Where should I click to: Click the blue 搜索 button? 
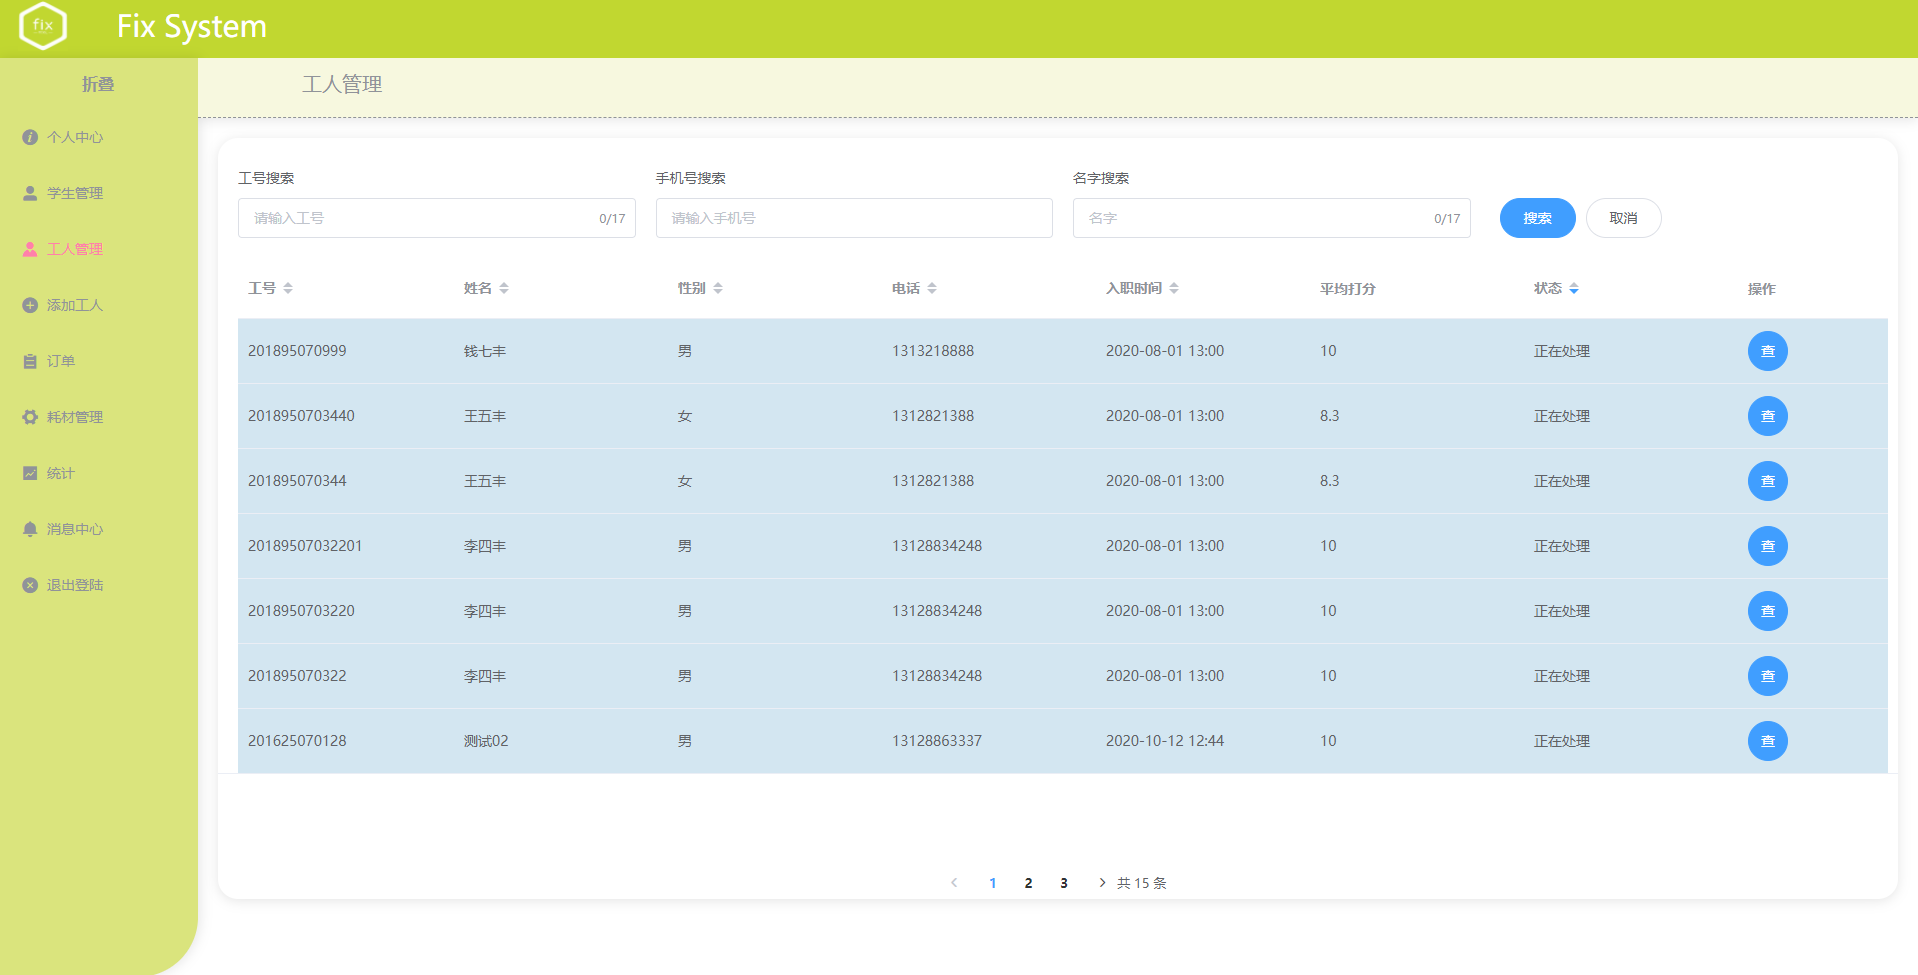coord(1537,218)
